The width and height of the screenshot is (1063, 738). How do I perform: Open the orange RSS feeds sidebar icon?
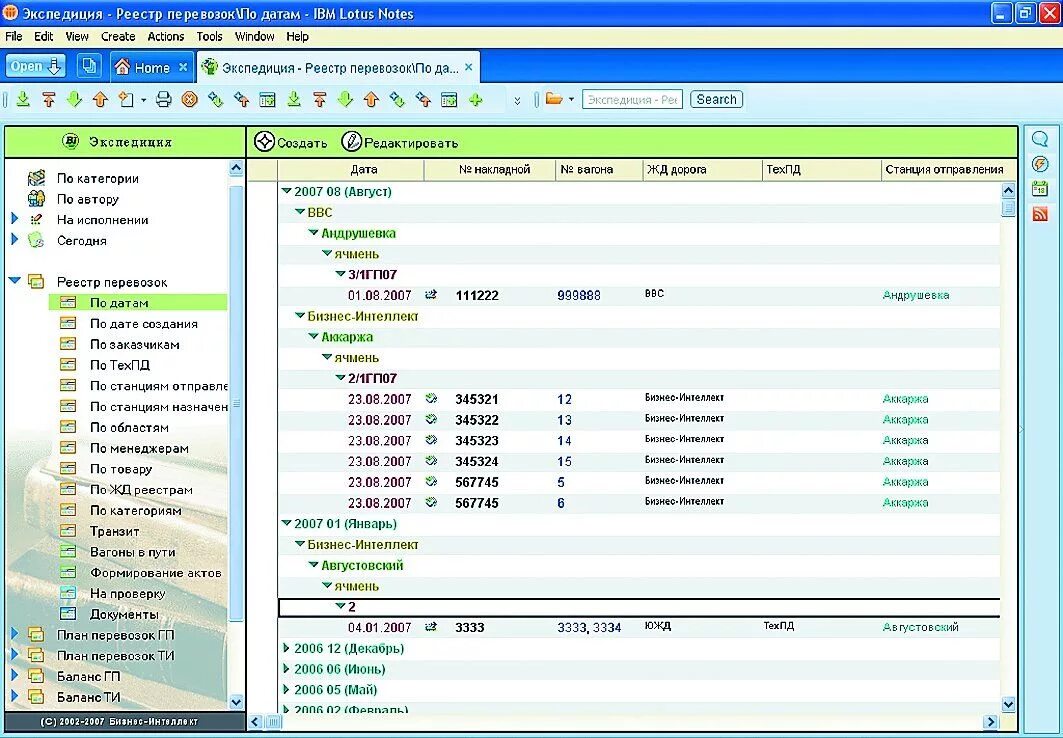1040,214
